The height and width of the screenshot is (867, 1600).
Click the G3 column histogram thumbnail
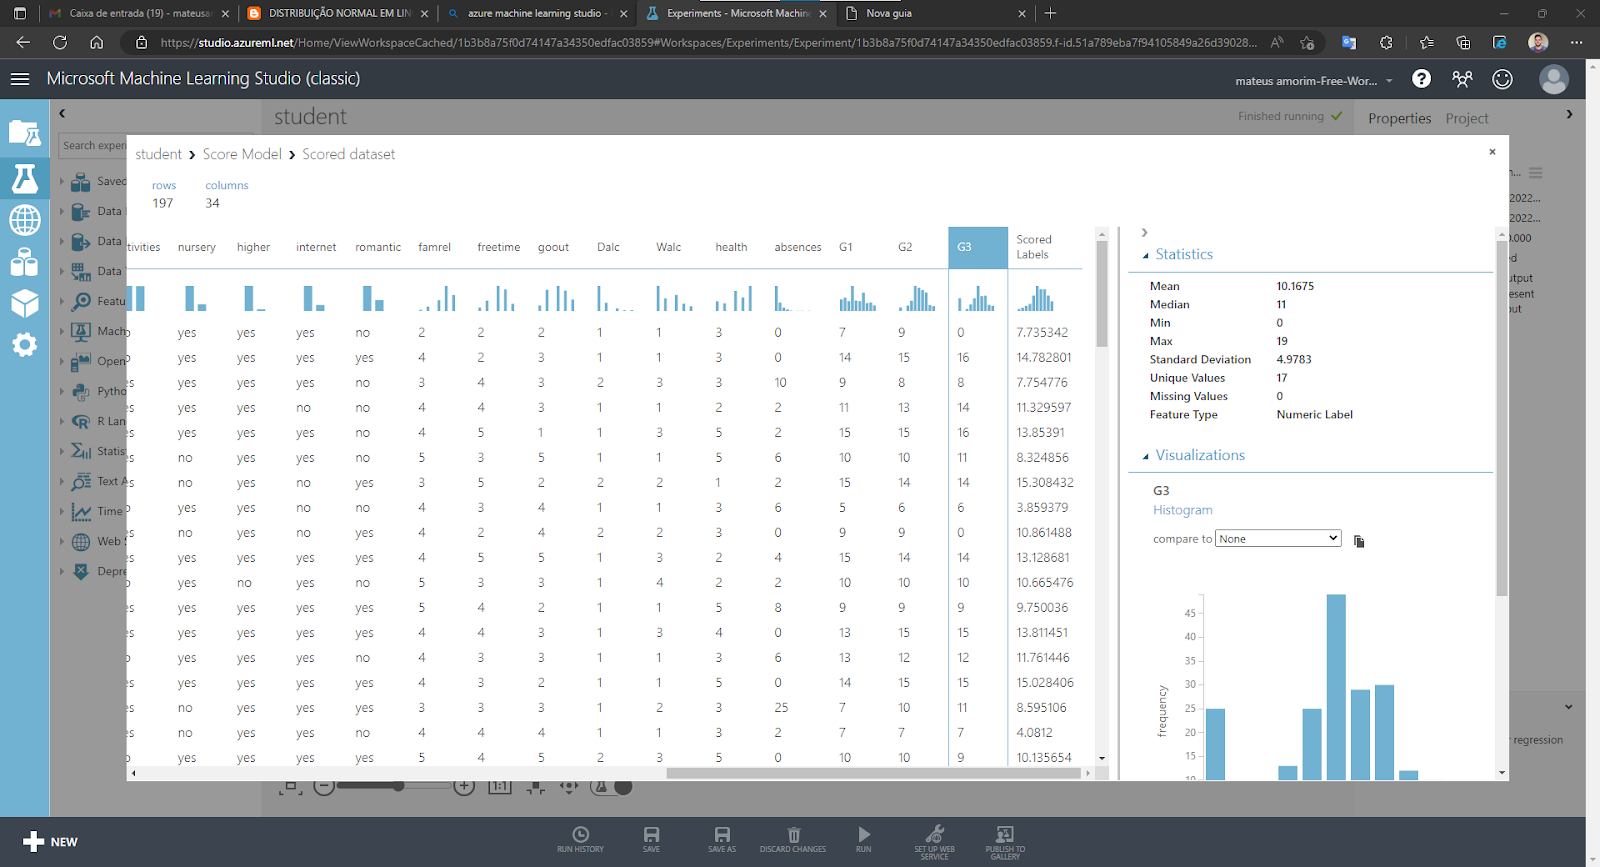coord(977,298)
